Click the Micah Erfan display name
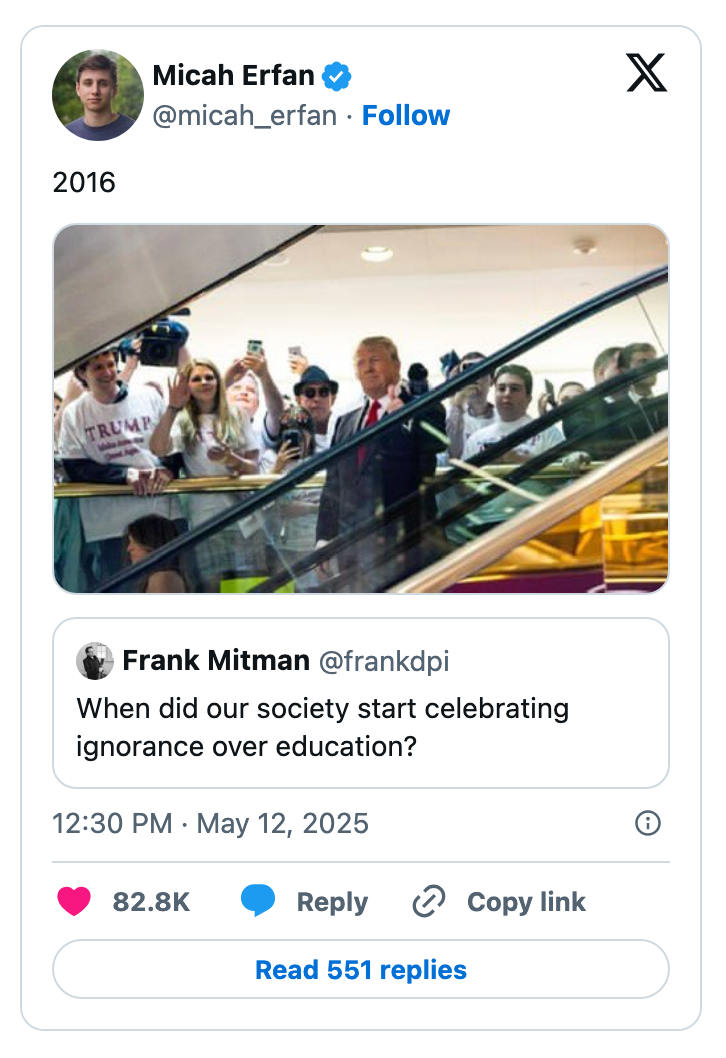Viewport: 726px width, 1058px height. point(234,75)
